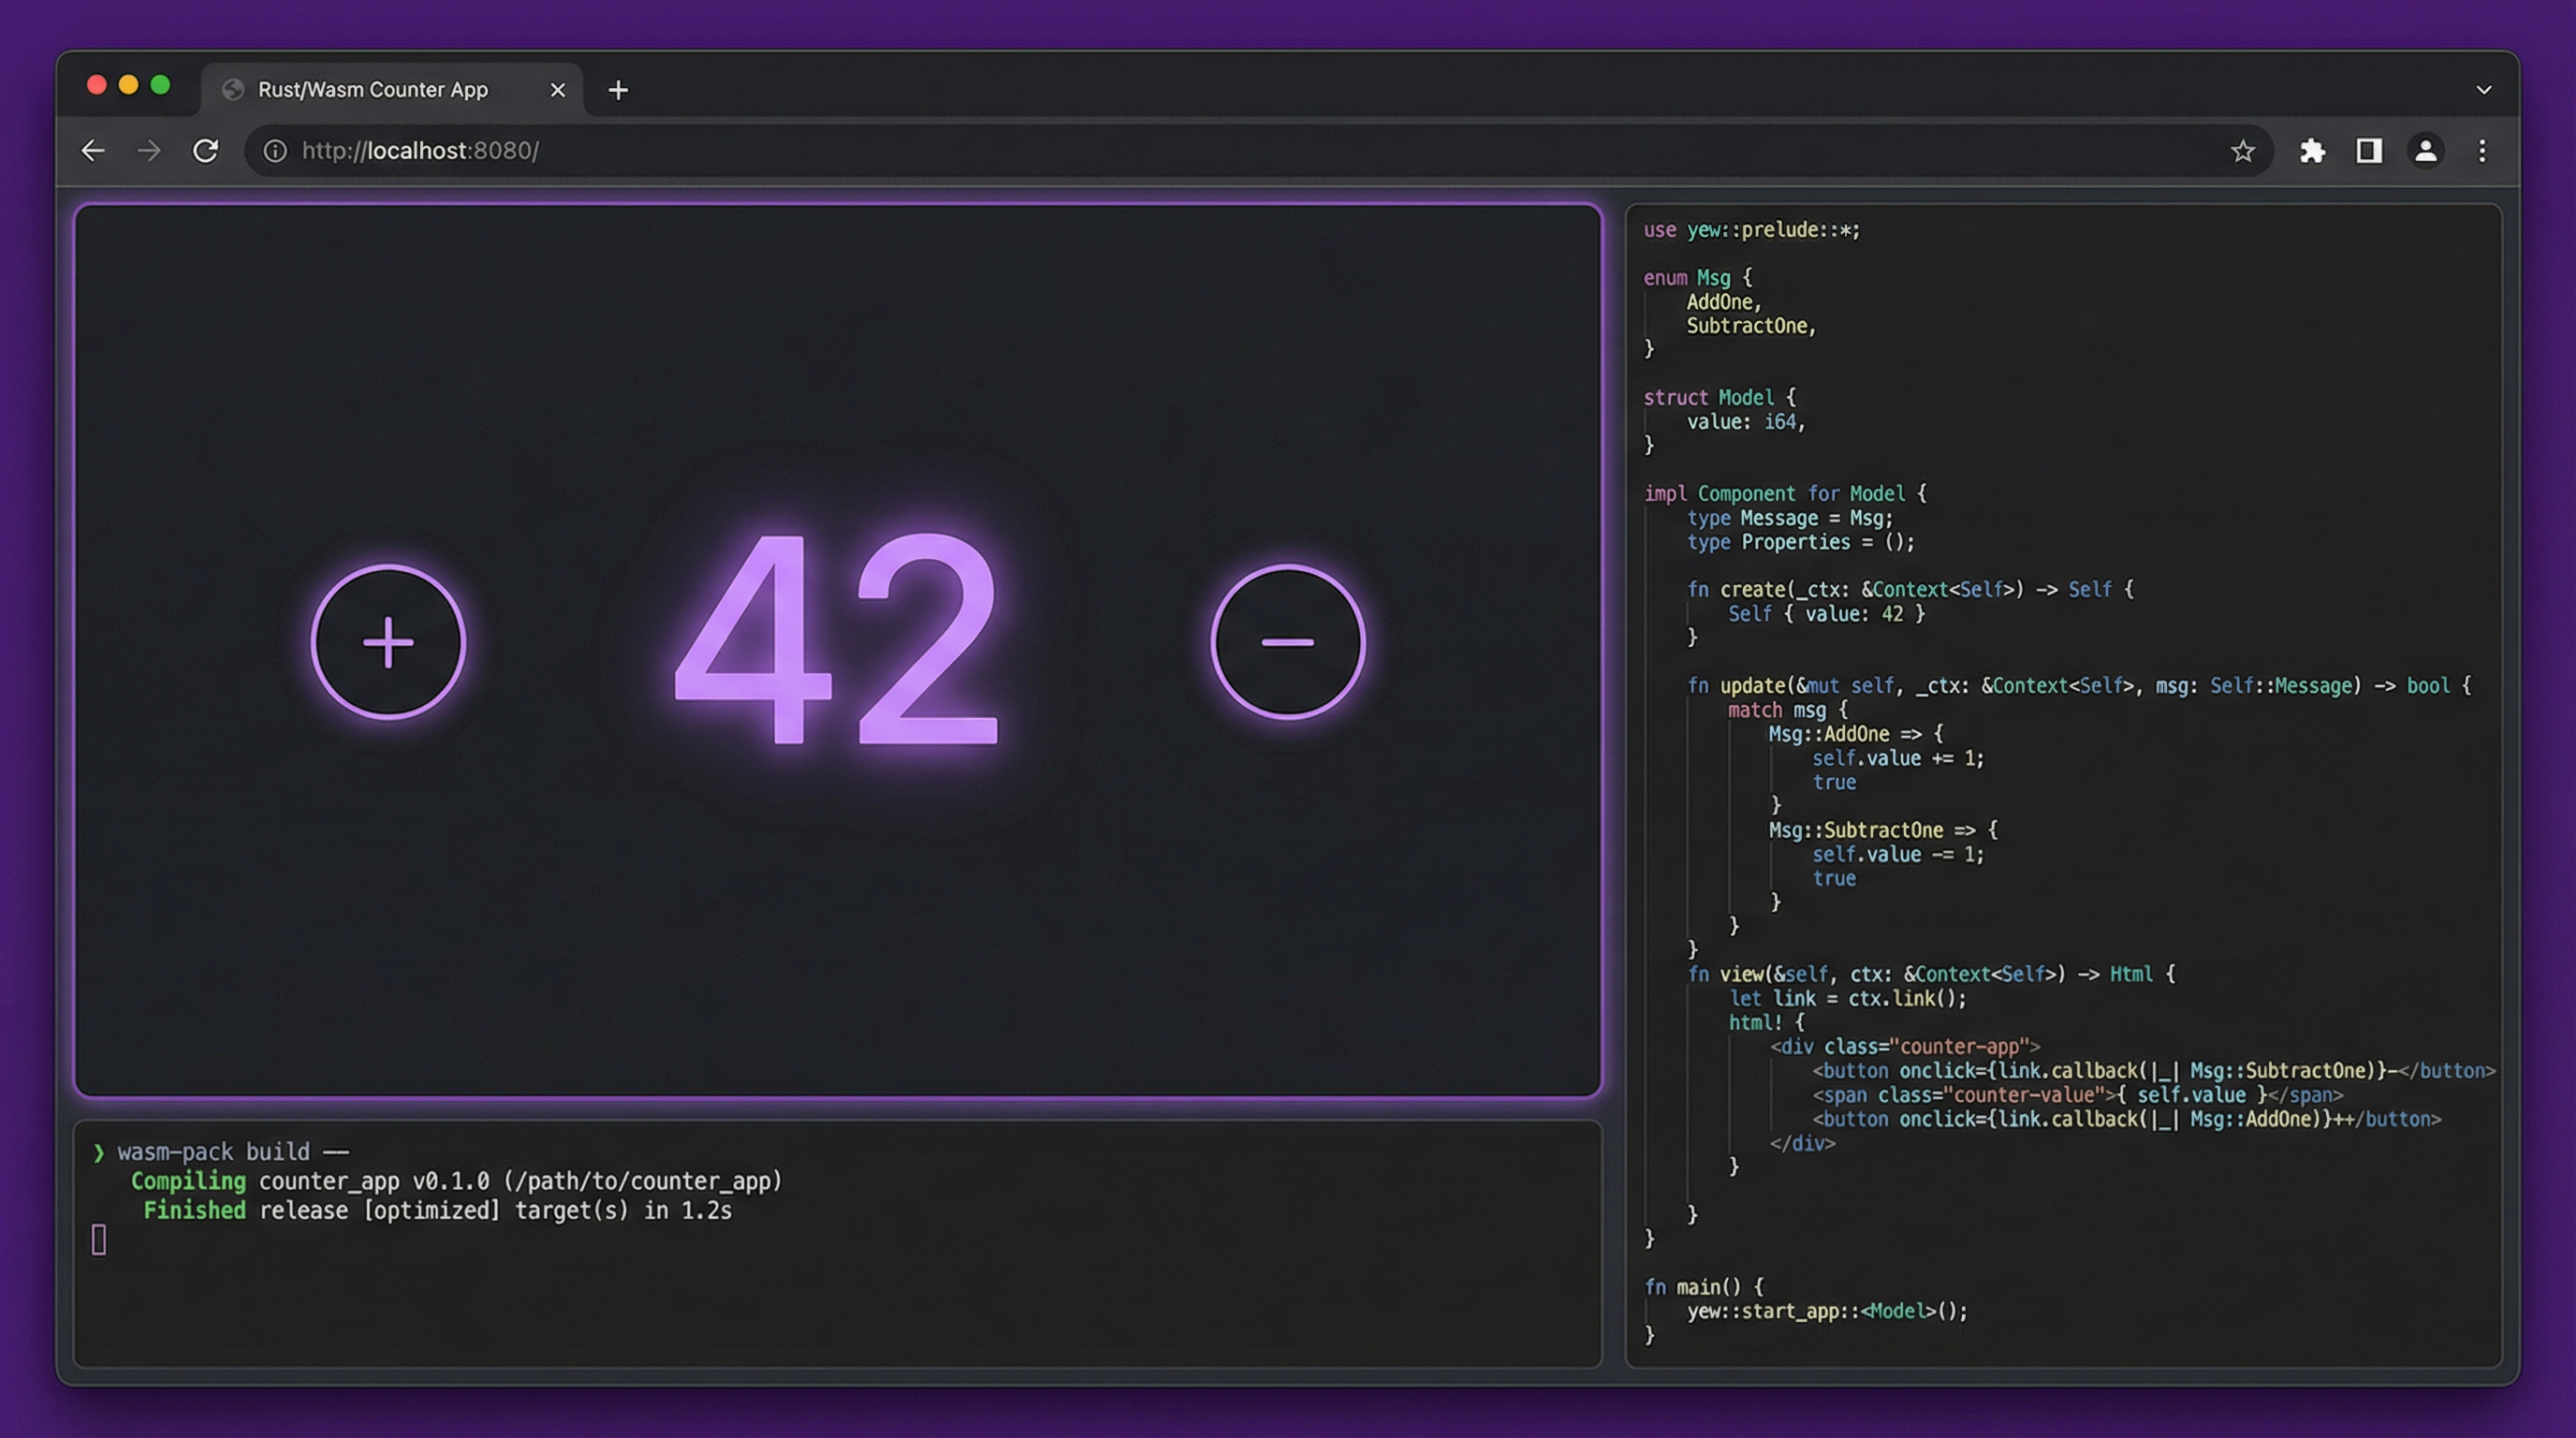Click the browser forward arrow
Screen dimensions: 2576x1438
point(149,151)
